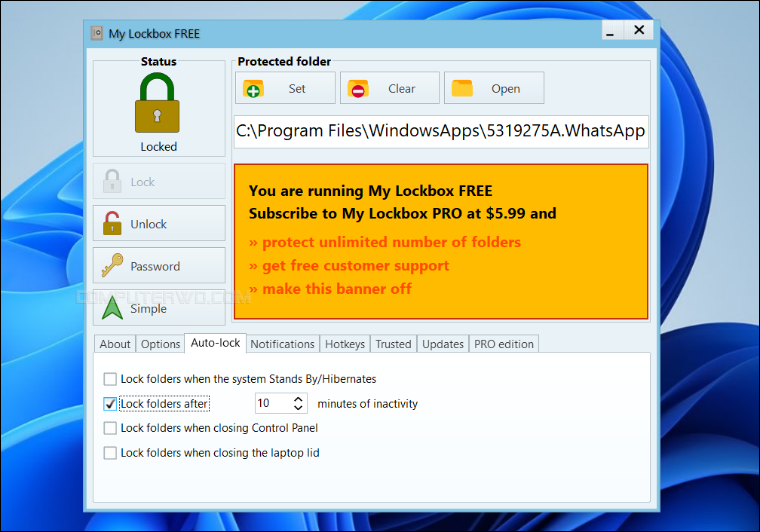Click the red minus Clear icon
The height and width of the screenshot is (532, 760).
358,89
